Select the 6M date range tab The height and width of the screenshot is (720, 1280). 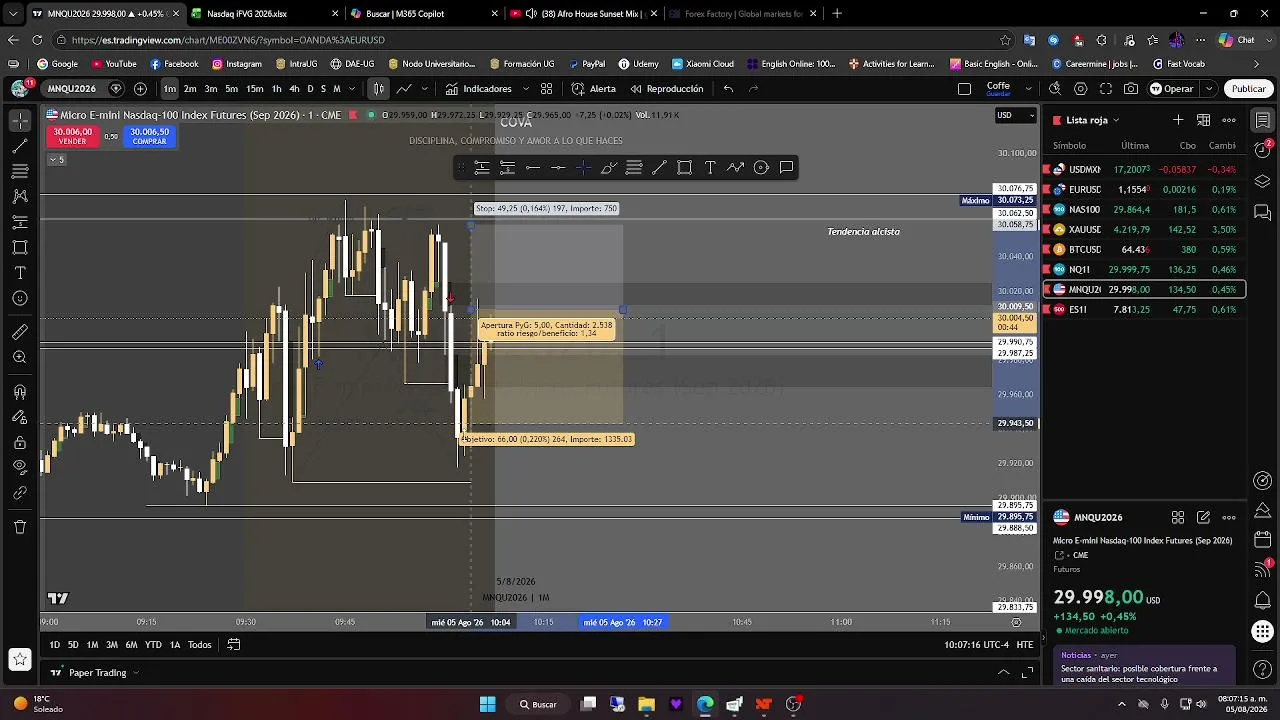click(x=131, y=645)
